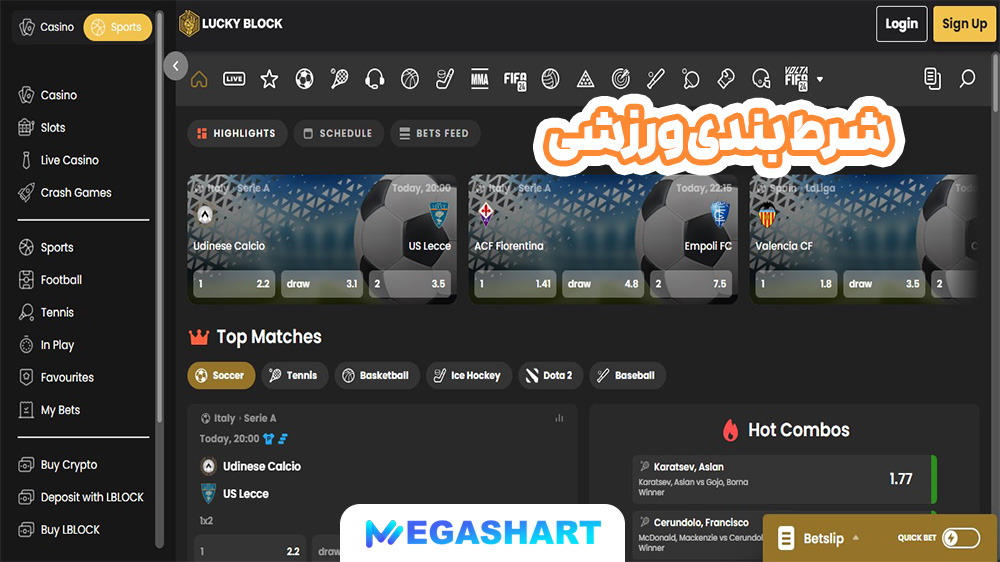Open Buy Crypto in the sidebar
This screenshot has width=1000, height=562.
click(58, 464)
